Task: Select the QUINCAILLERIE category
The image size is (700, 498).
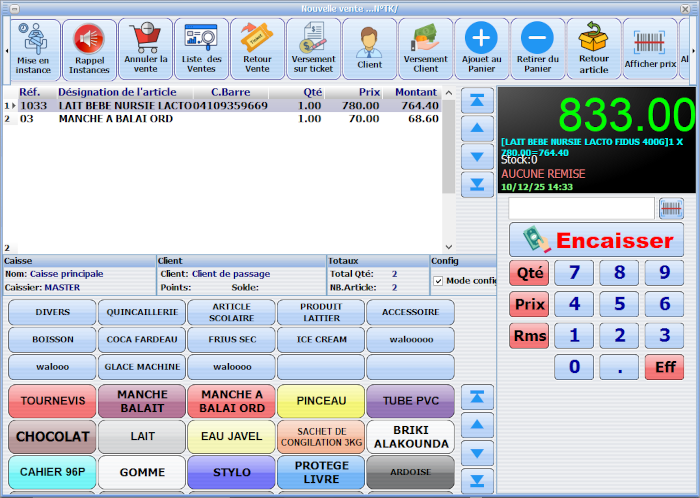Action: tap(142, 312)
